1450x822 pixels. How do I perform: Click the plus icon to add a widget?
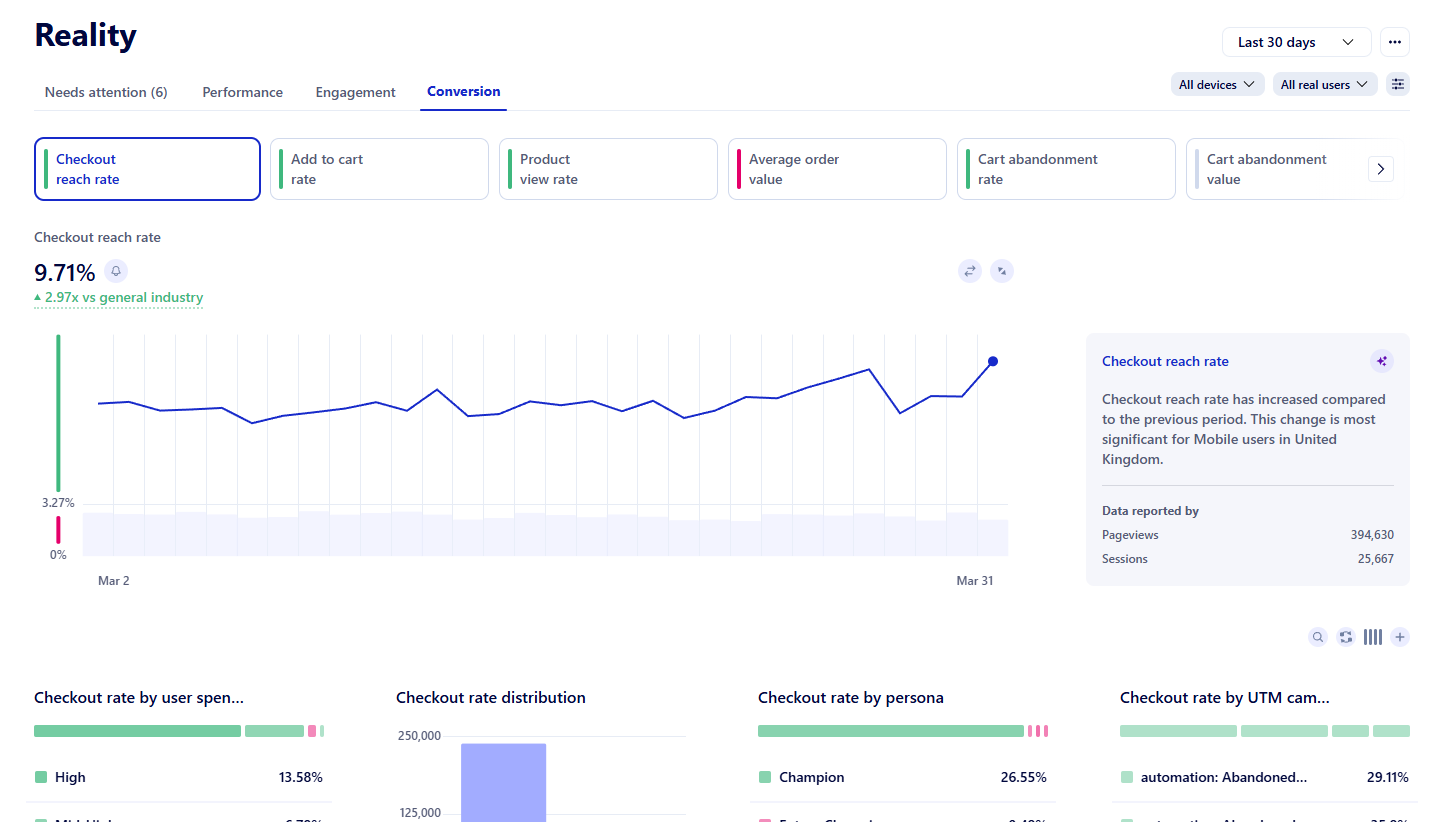tap(1400, 636)
